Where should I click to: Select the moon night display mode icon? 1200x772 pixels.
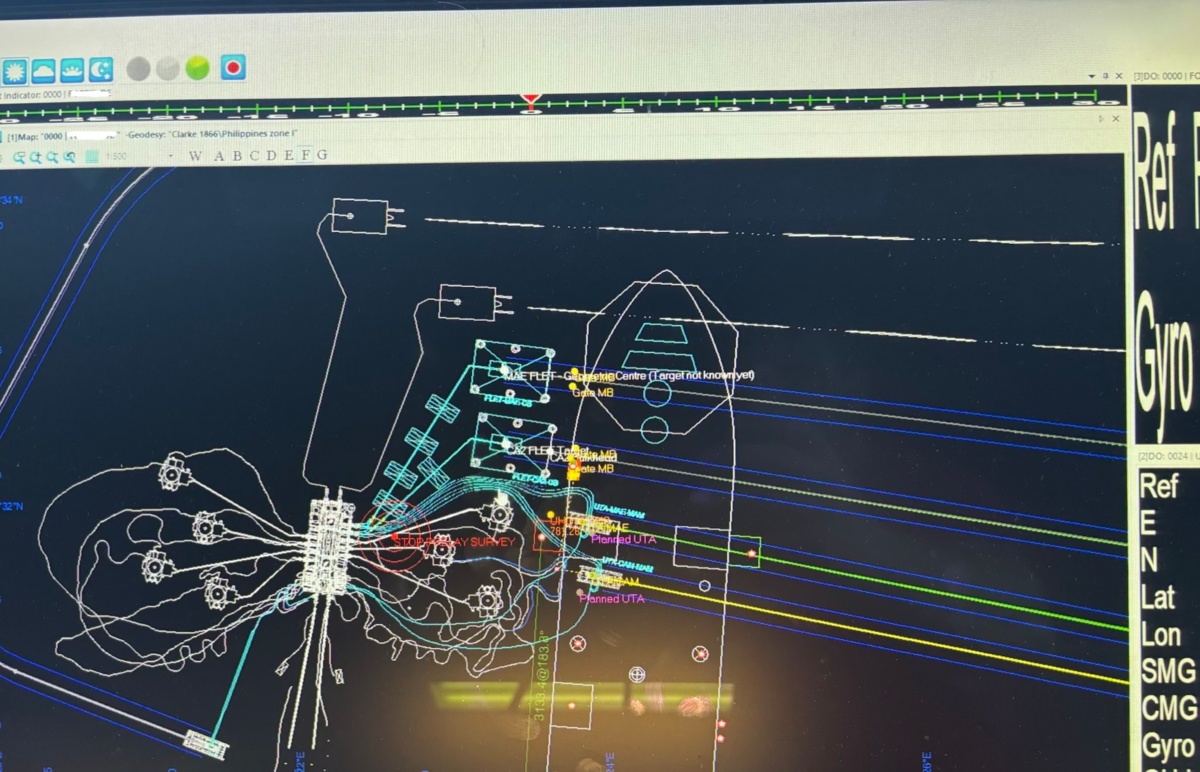[100, 69]
